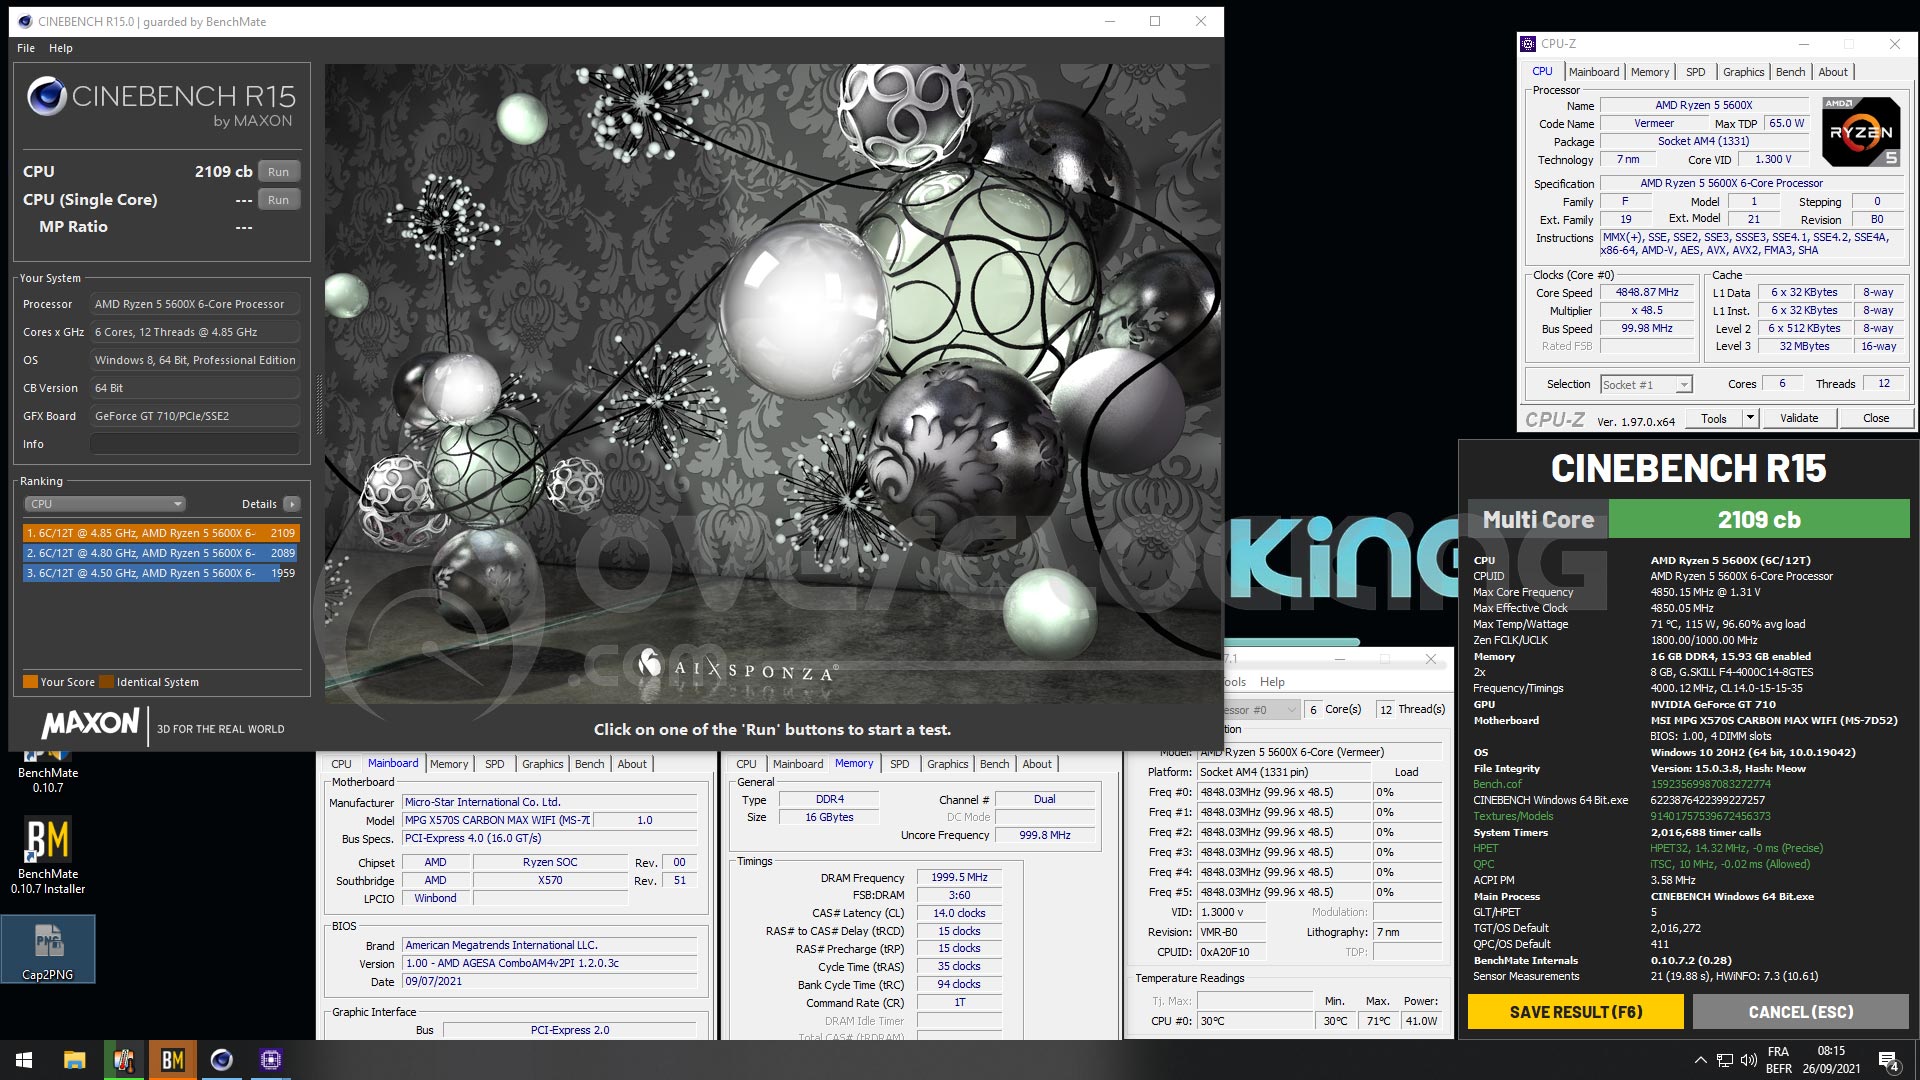Switch to Cinebench taskbar icon
The width and height of the screenshot is (1920, 1080).
[222, 1060]
